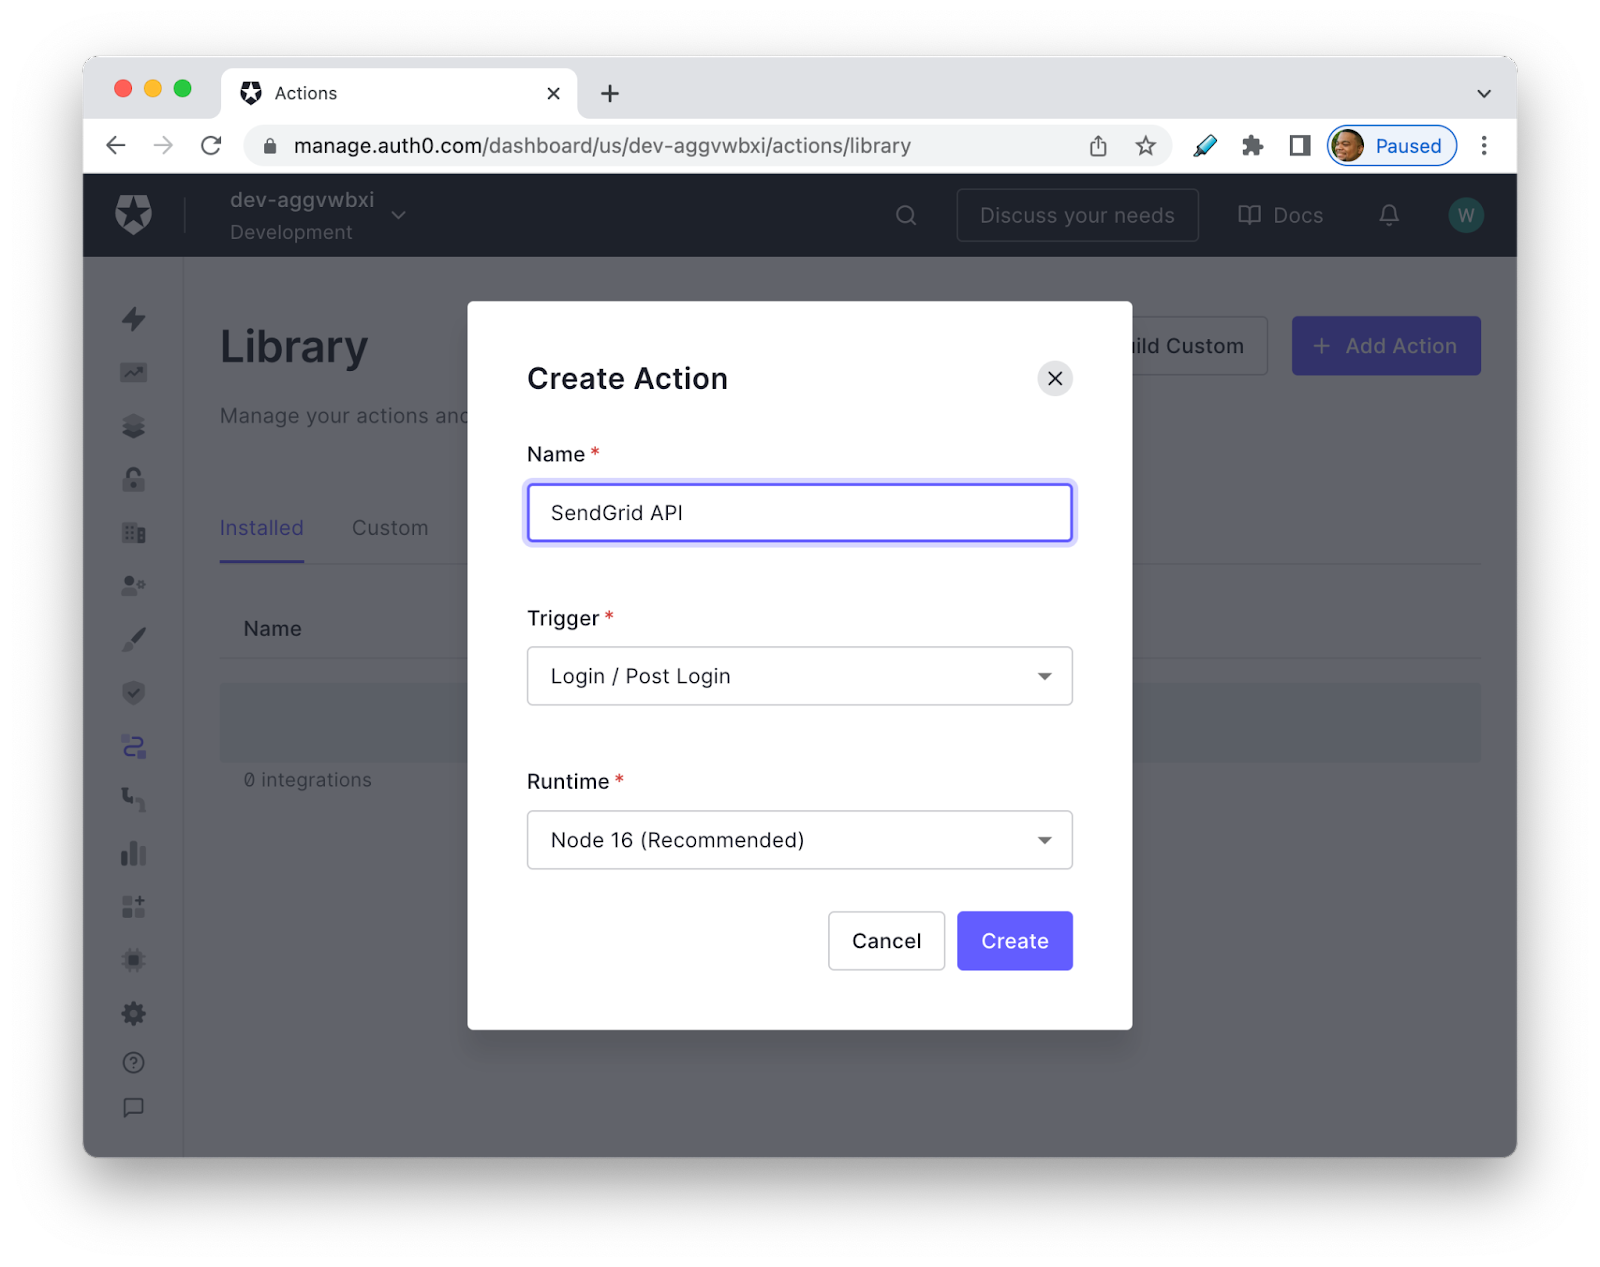Viewport: 1600px width, 1267px height.
Task: Click Discuss your needs button
Action: [x=1077, y=215]
